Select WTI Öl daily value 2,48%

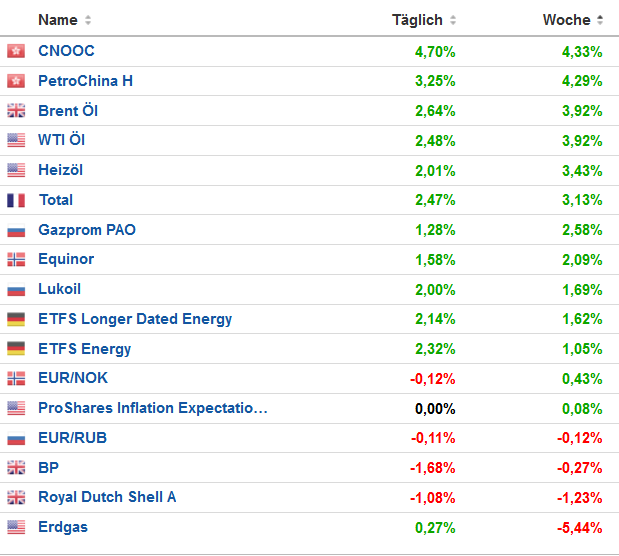pyautogui.click(x=435, y=141)
